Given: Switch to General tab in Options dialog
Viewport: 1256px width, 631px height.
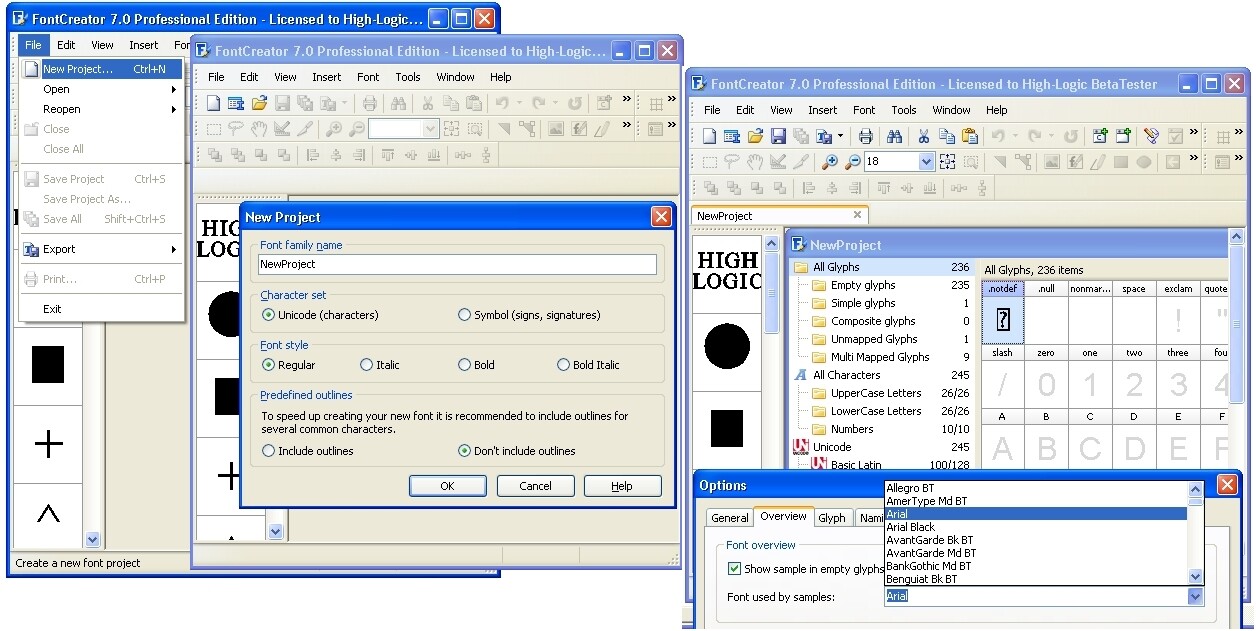Looking at the screenshot, I should click(x=730, y=518).
